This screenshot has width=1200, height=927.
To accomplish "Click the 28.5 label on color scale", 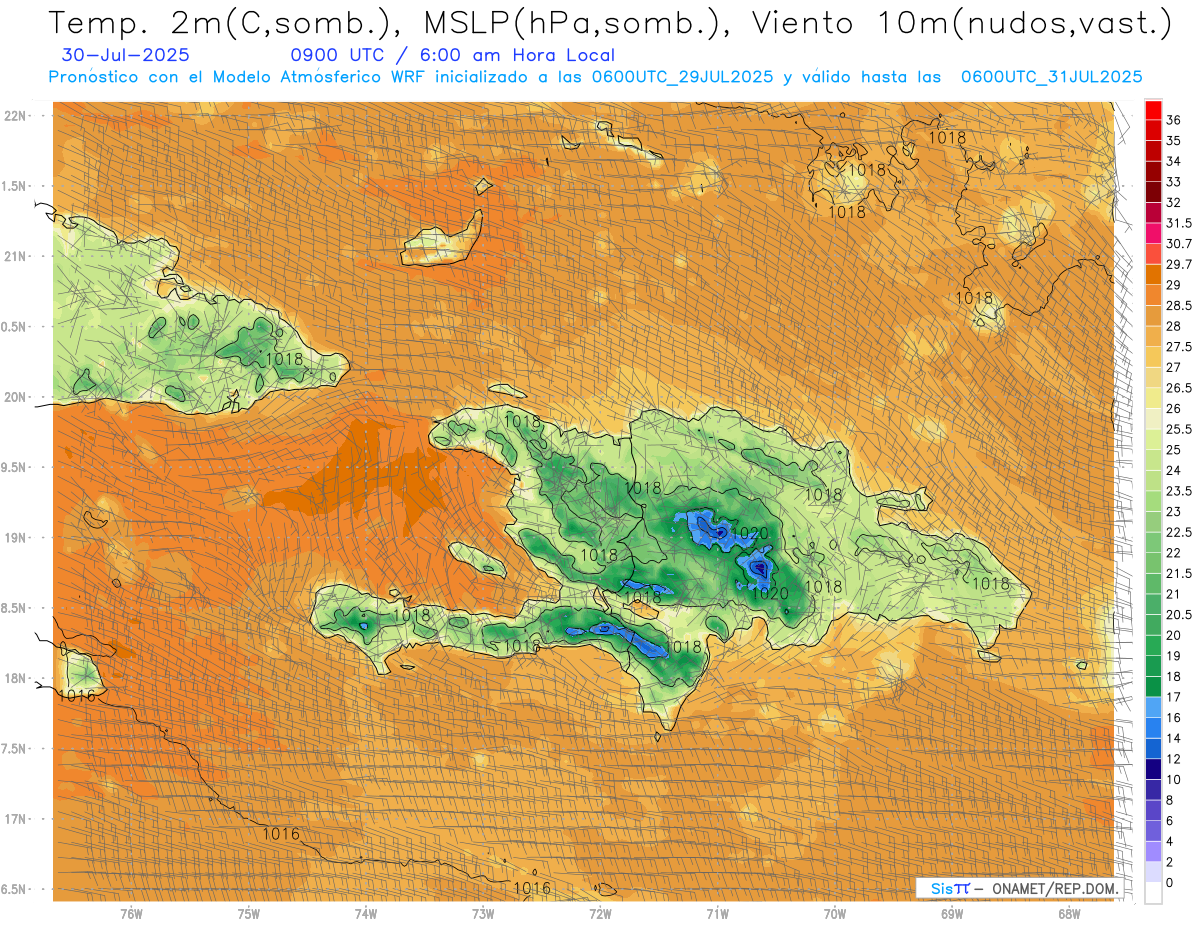I will click(1179, 305).
